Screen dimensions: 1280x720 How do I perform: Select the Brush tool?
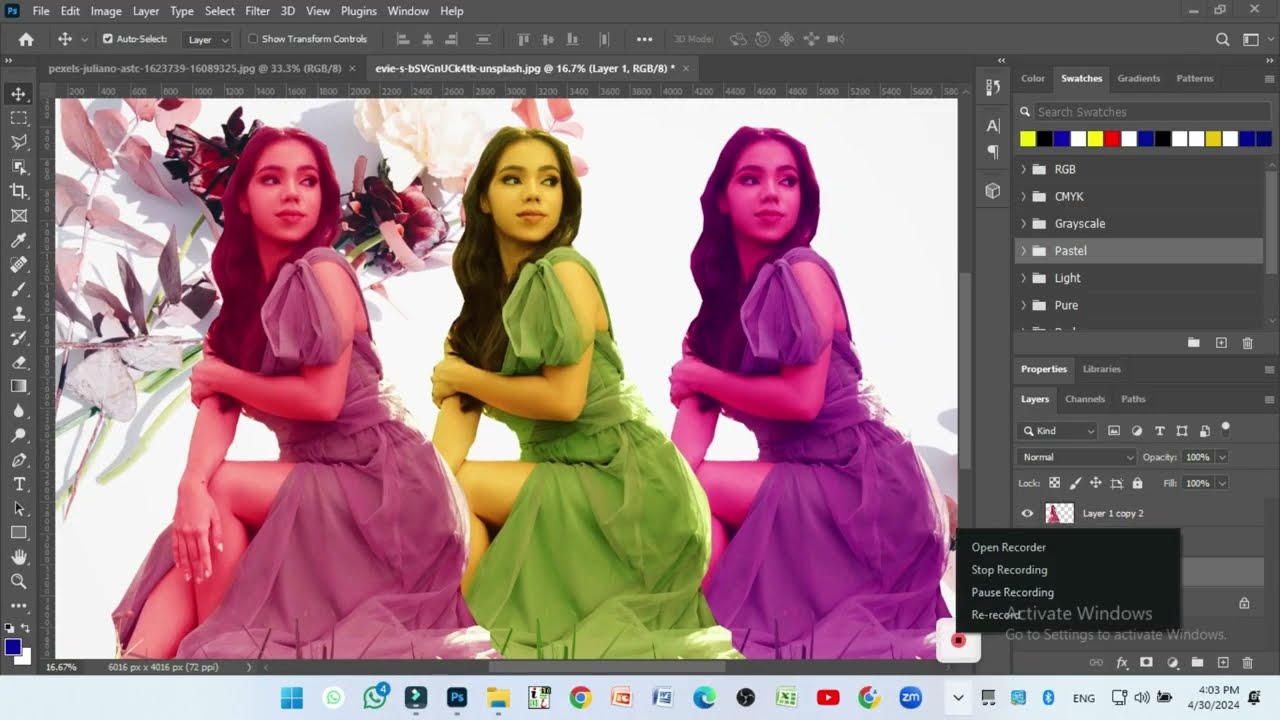pos(19,289)
